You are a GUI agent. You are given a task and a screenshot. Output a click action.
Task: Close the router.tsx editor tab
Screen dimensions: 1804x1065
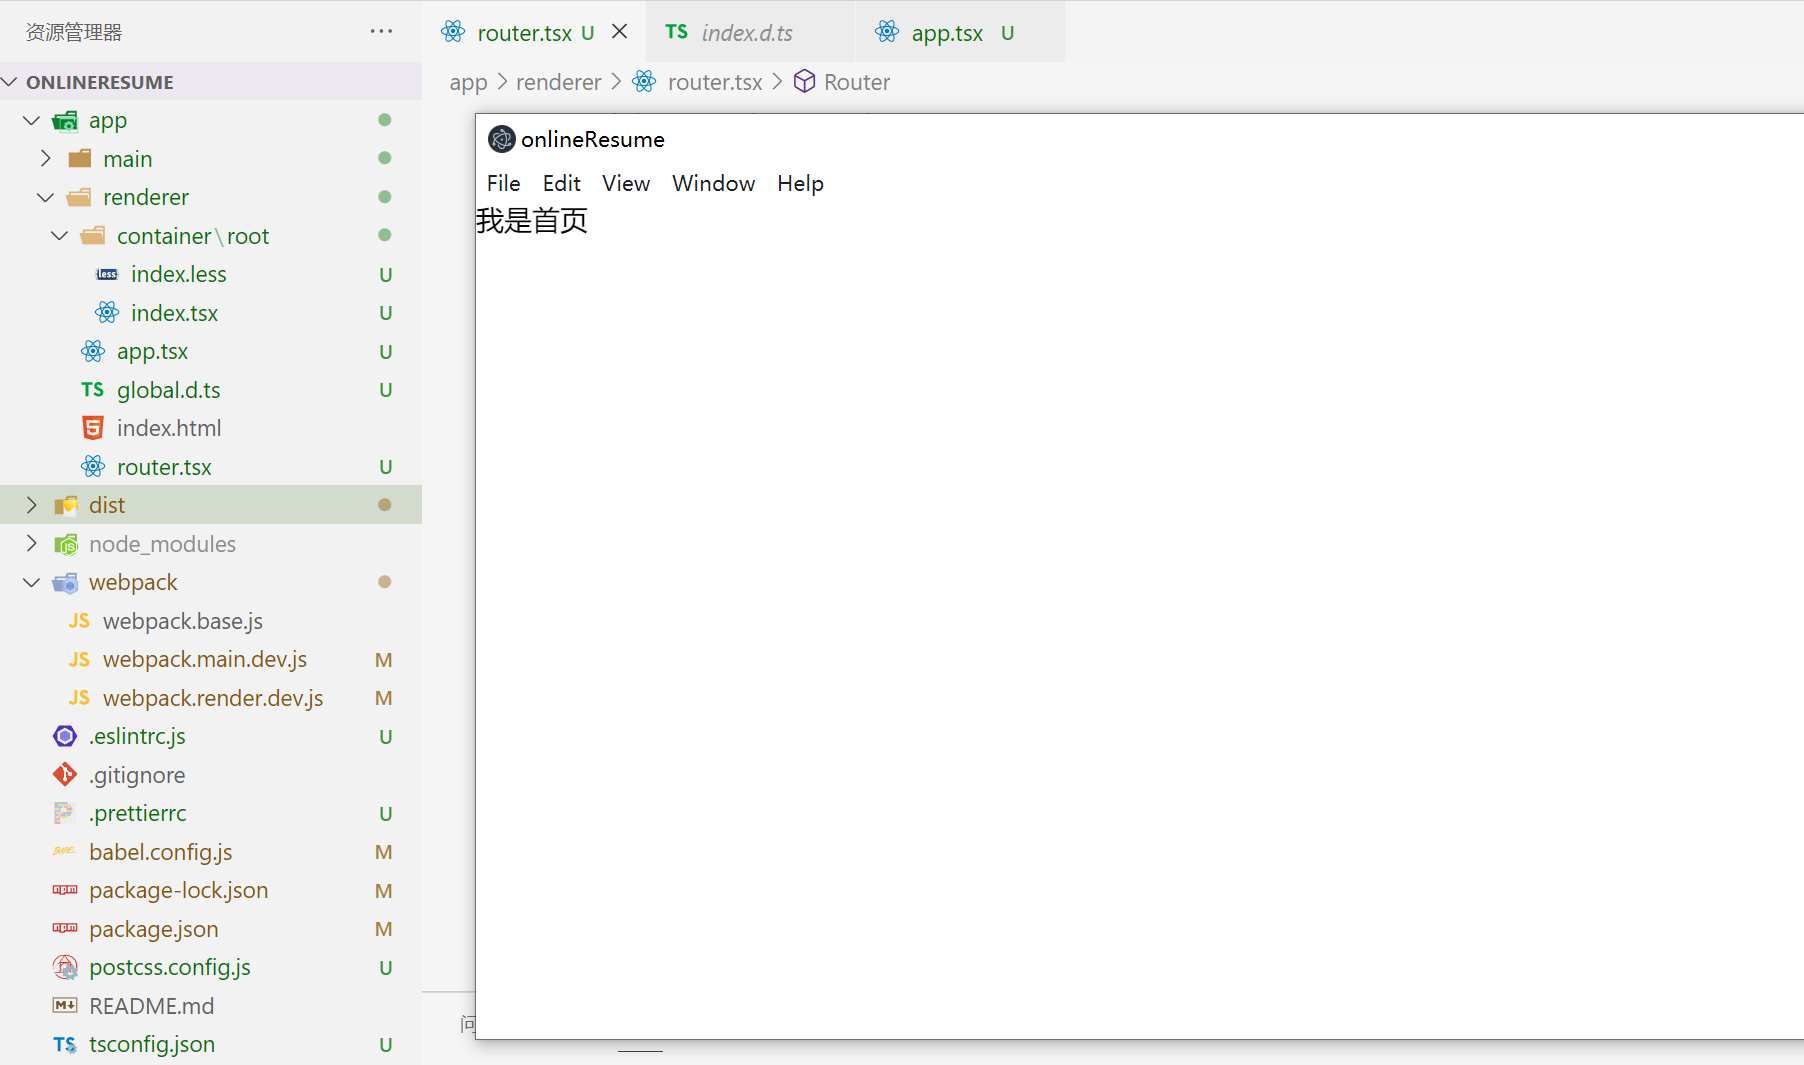(x=620, y=32)
